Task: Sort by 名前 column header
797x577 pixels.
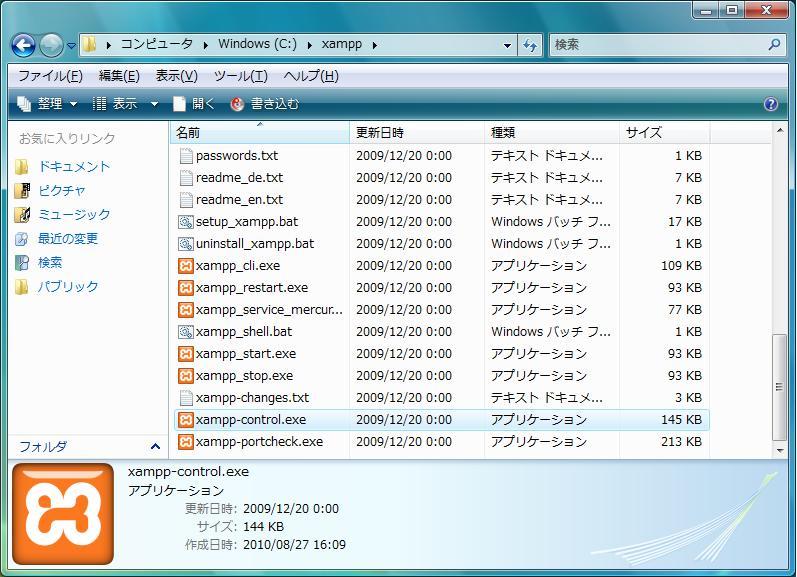Action: point(260,133)
